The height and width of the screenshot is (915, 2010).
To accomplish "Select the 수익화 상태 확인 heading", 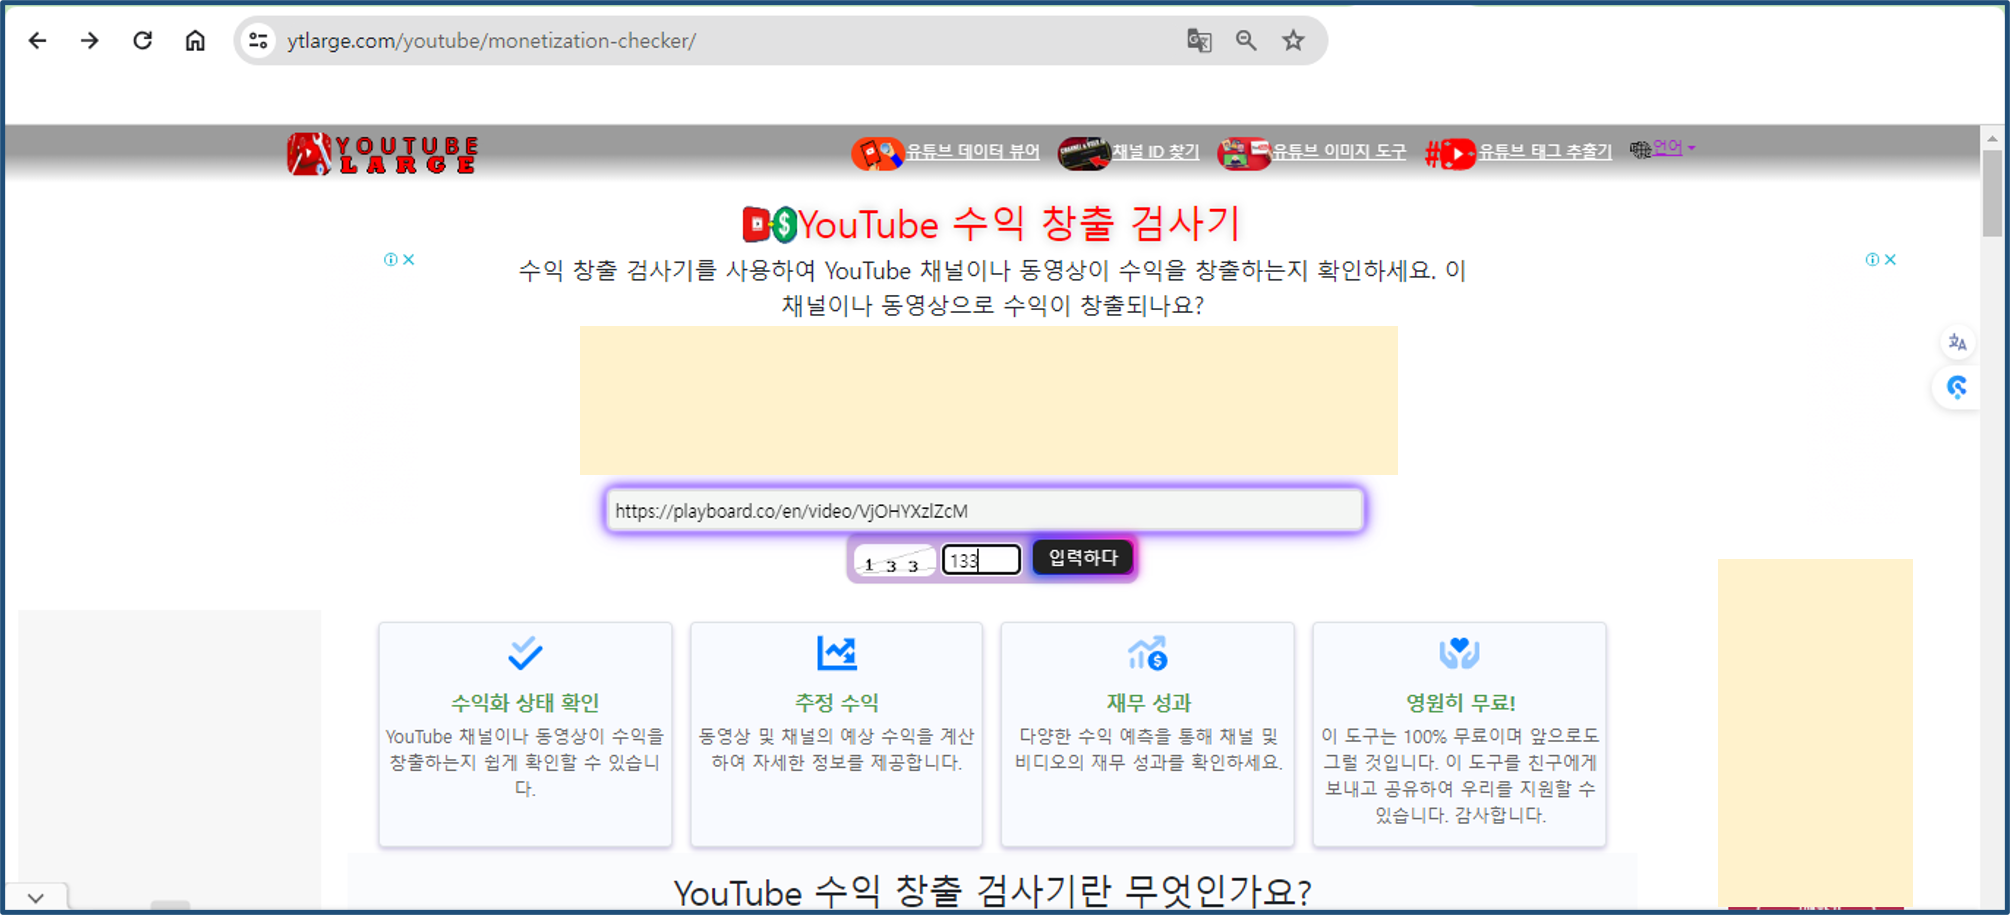I will pos(525,702).
